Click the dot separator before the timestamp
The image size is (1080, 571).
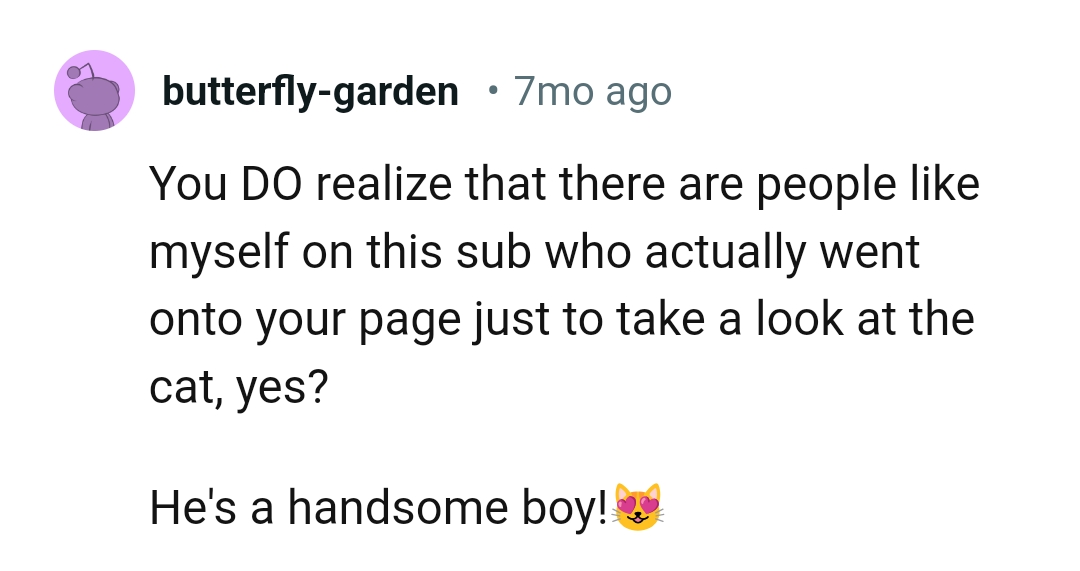click(x=491, y=92)
